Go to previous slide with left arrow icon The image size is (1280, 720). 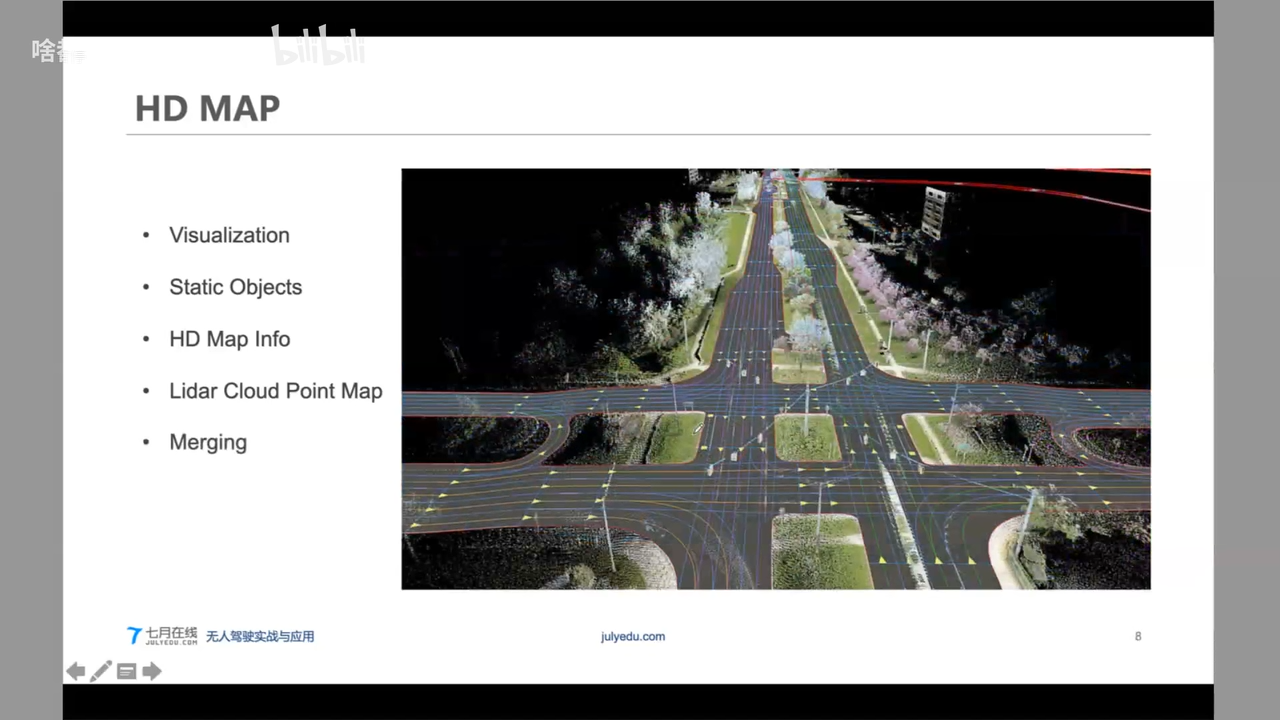pos(76,671)
